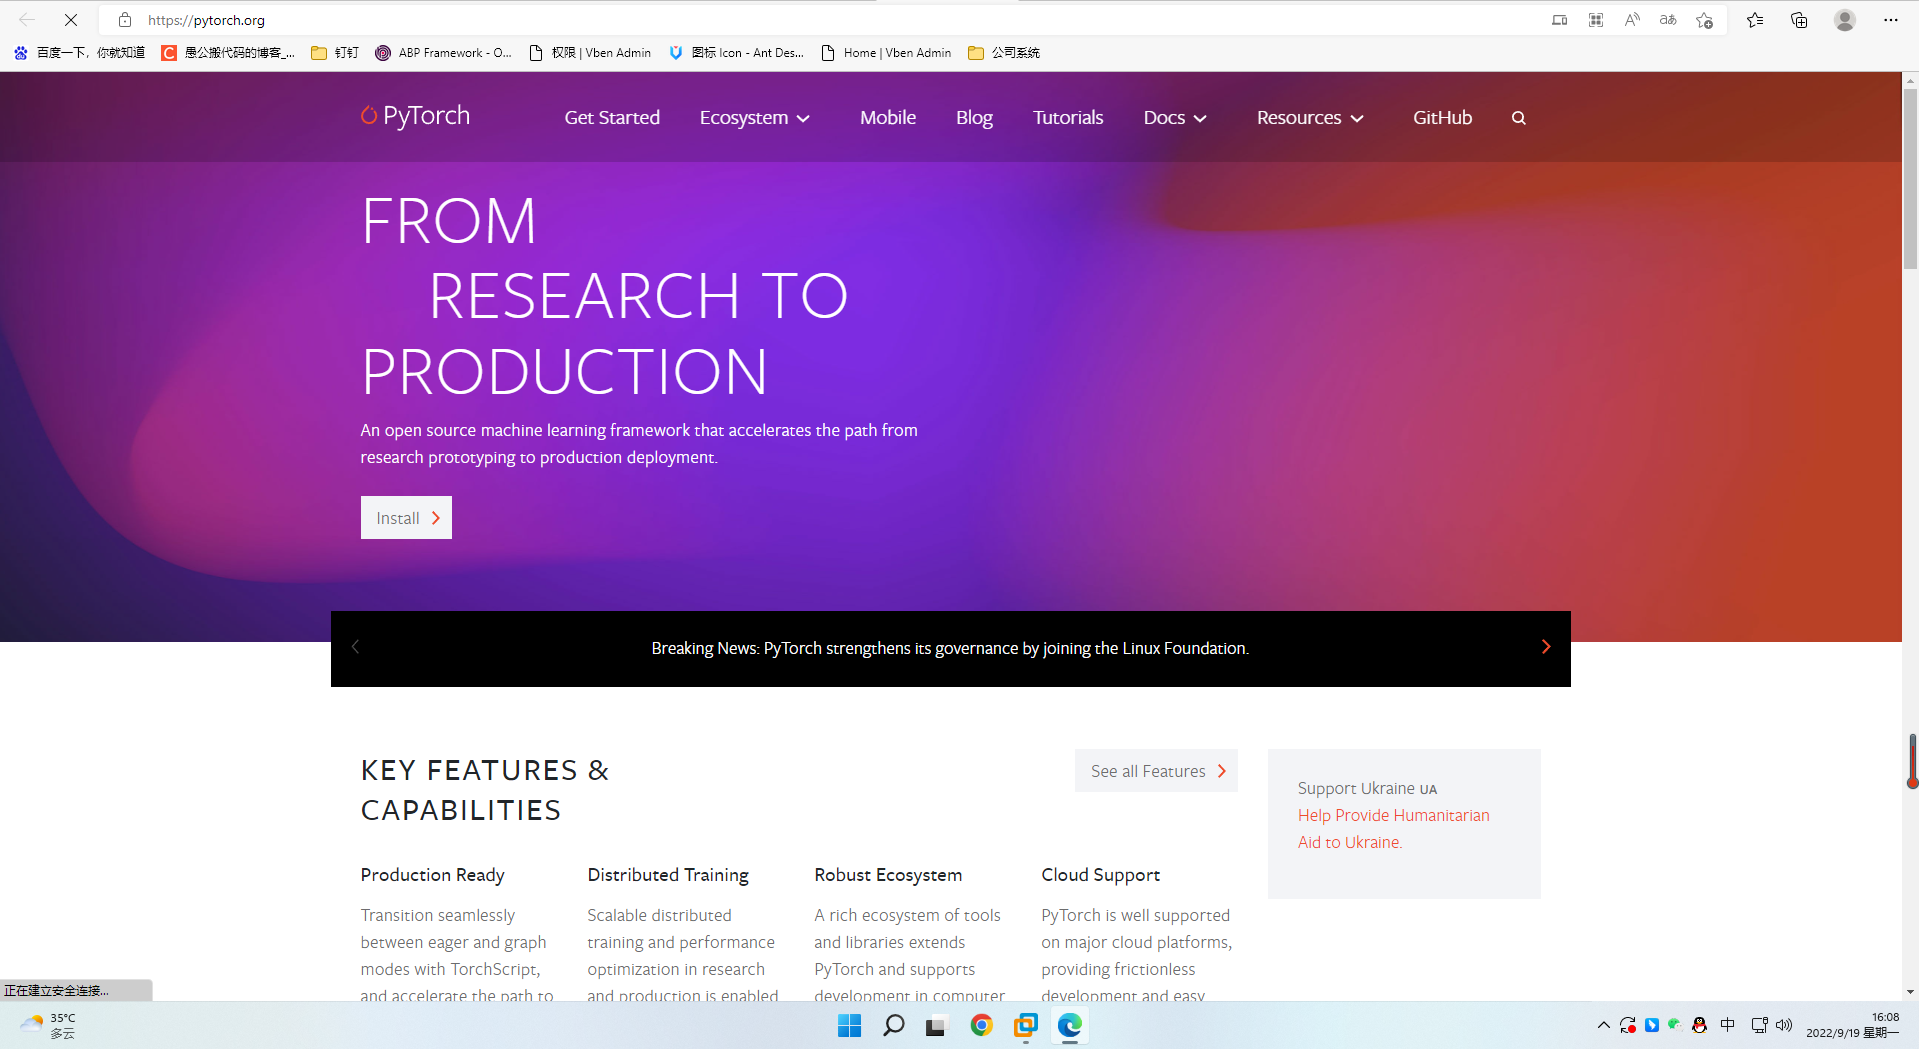
Task: Open the clock and date in the taskbar
Action: coord(1852,1025)
